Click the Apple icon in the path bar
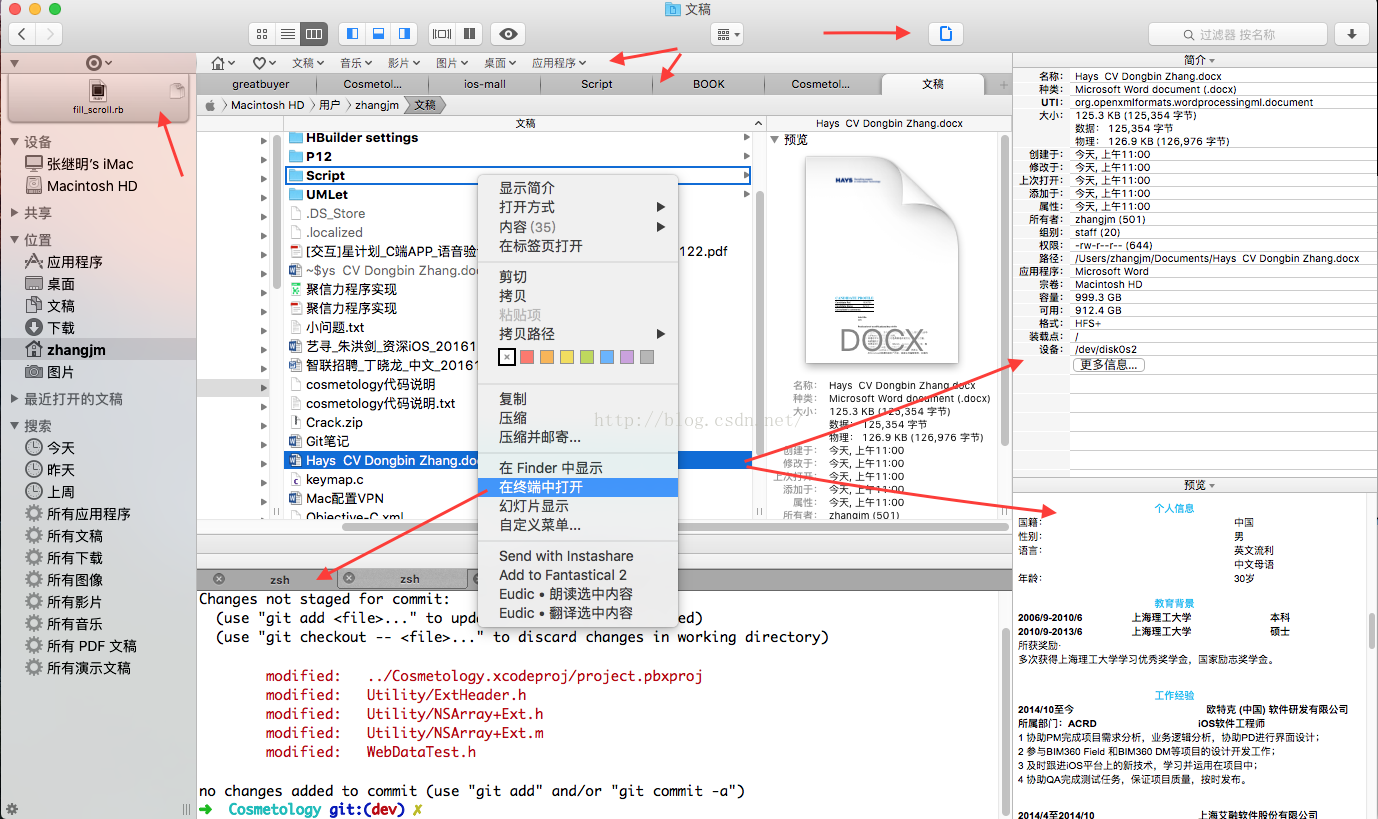Viewport: 1378px width, 819px height. pos(210,105)
